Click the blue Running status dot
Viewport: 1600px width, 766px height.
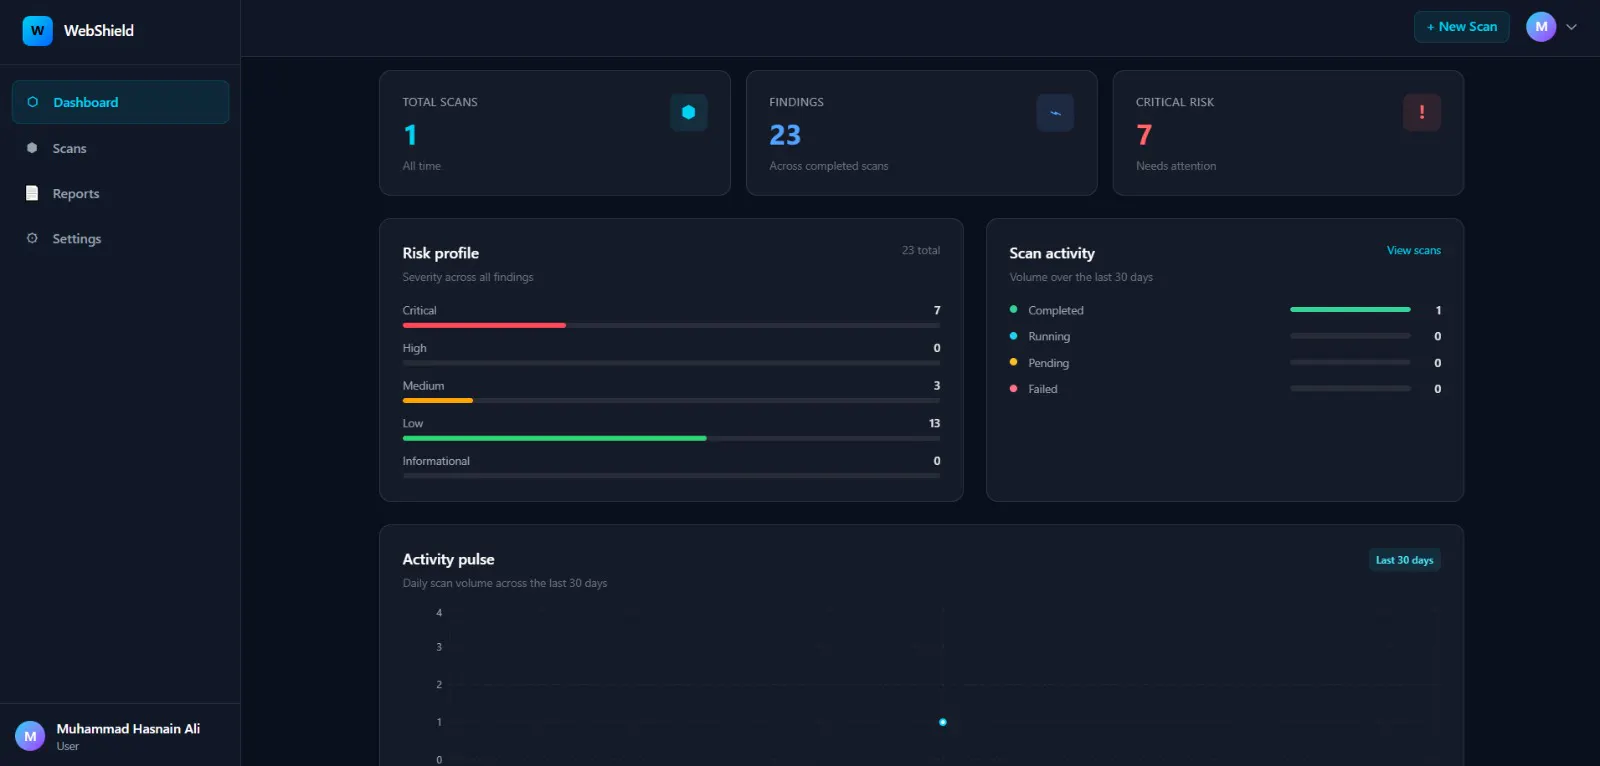click(1014, 336)
